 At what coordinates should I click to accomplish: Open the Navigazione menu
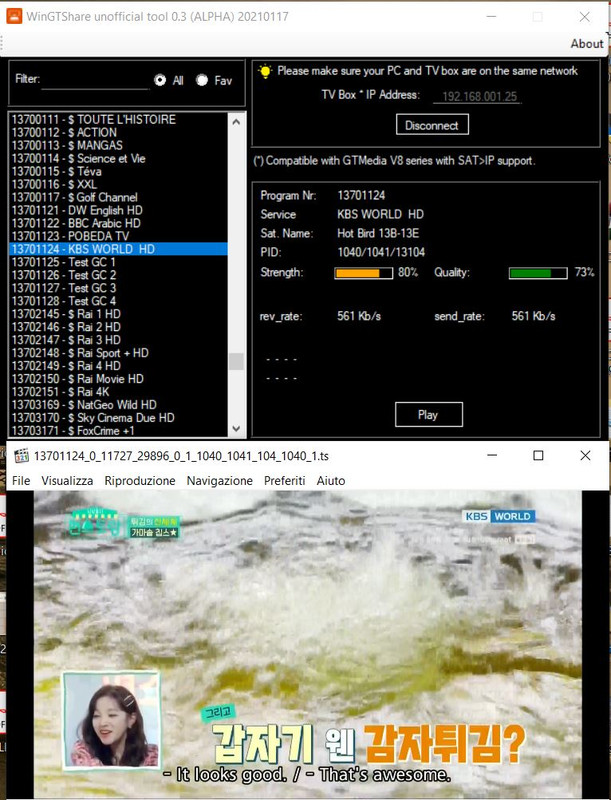coord(219,481)
